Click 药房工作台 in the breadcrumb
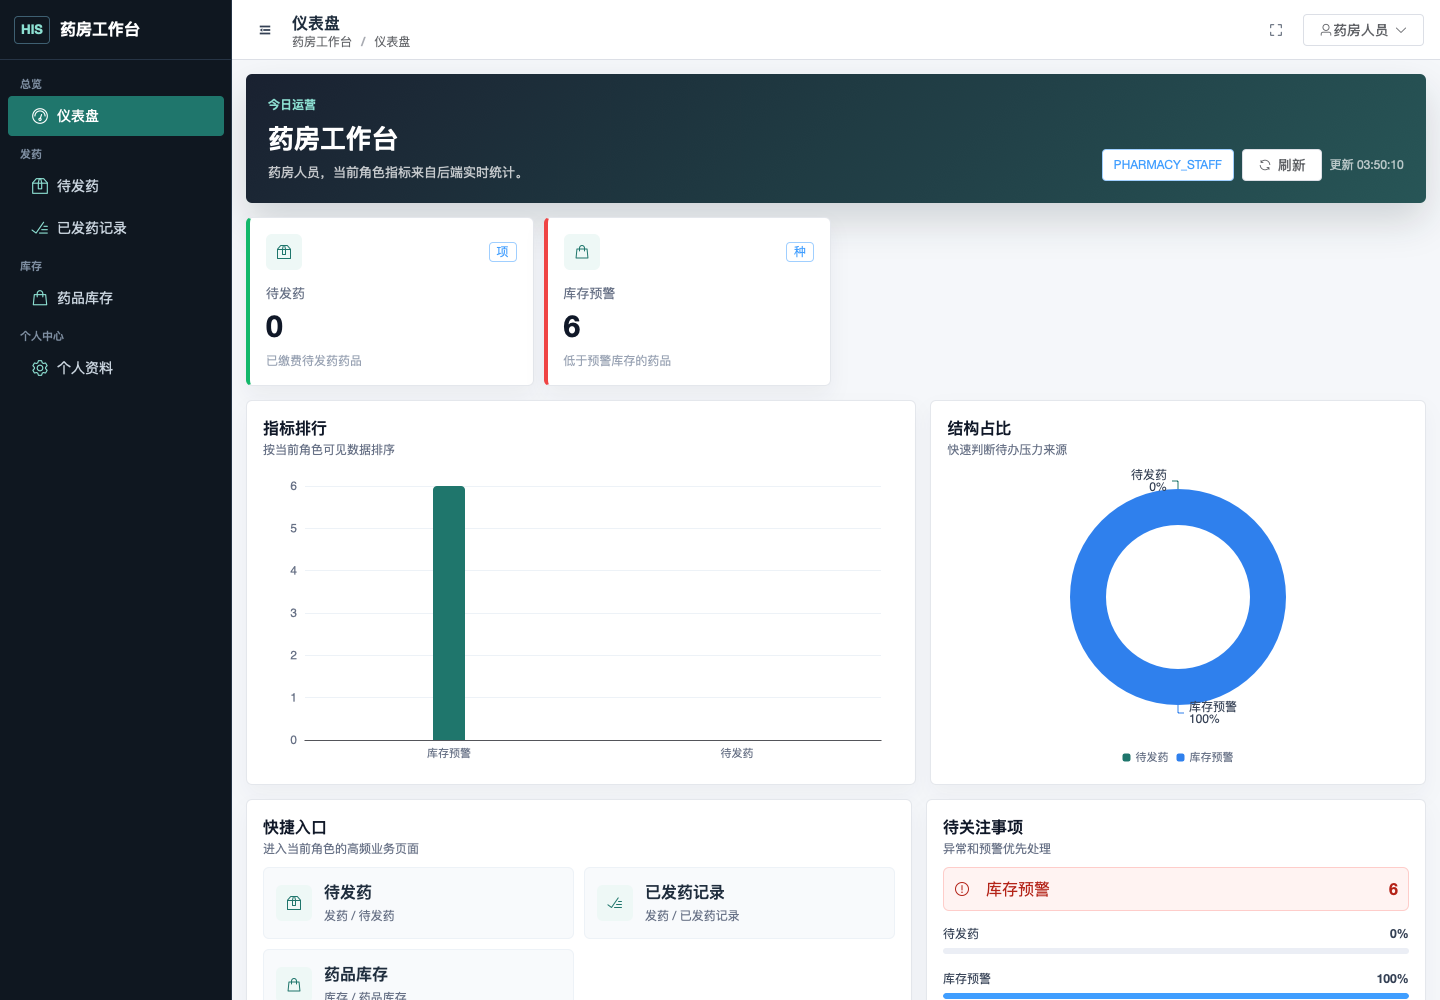1440x1000 pixels. pyautogui.click(x=322, y=42)
